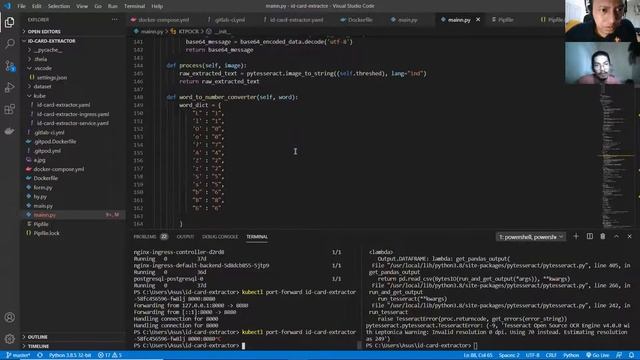The image size is (640, 360).
Task: Maximize panel size with caret icon
Action: tap(616, 236)
